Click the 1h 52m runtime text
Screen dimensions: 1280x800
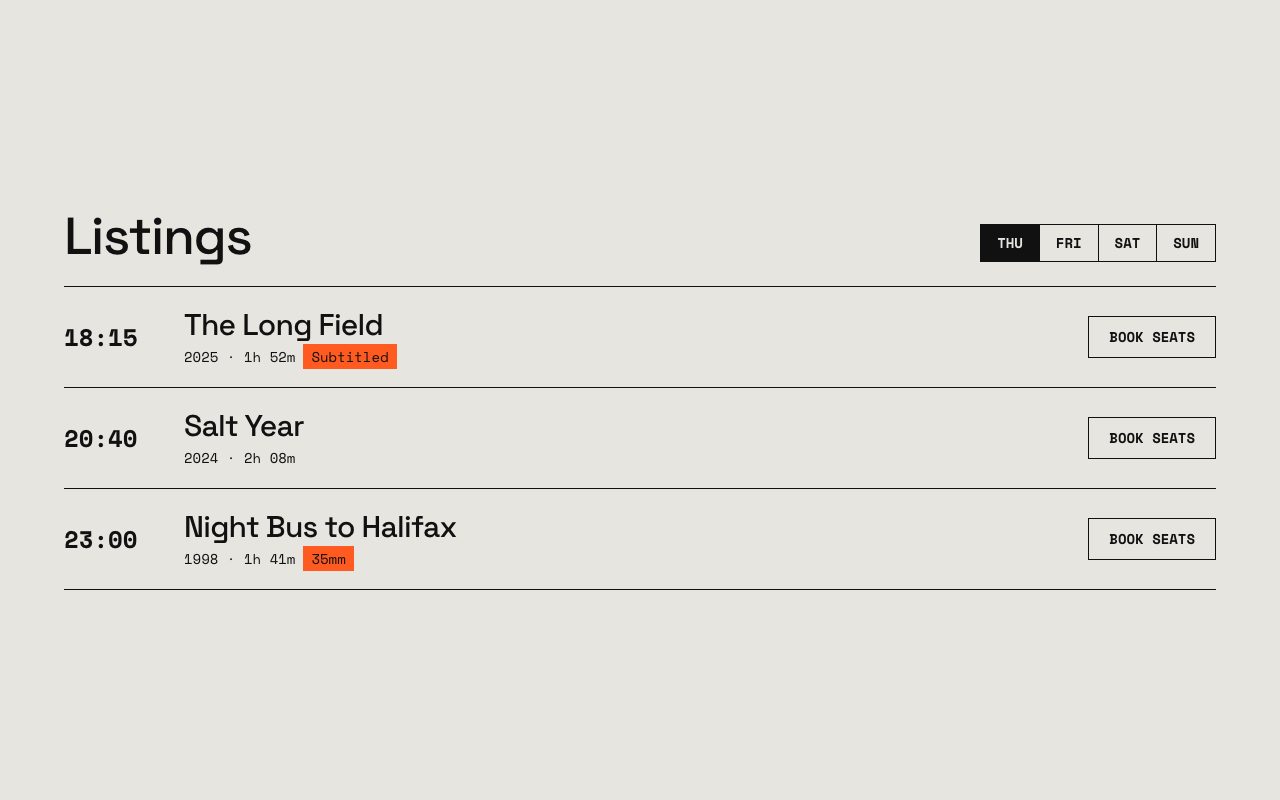point(269,357)
